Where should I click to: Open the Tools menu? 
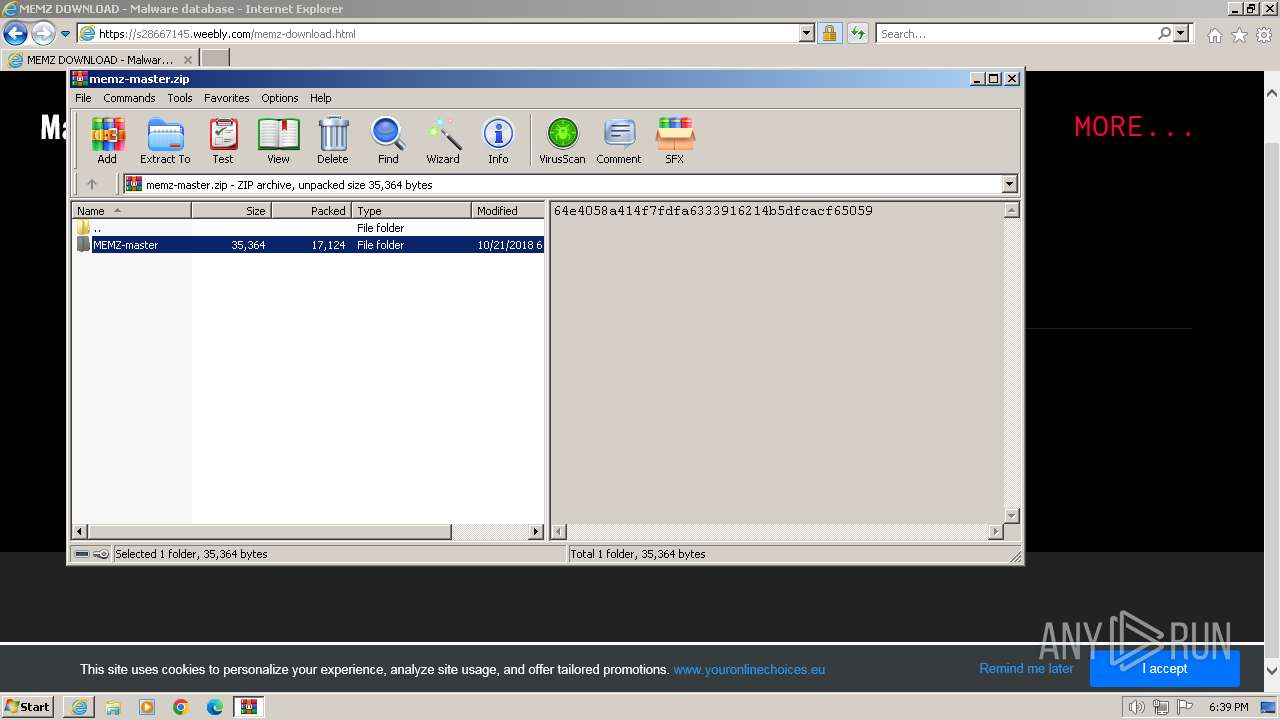(180, 98)
